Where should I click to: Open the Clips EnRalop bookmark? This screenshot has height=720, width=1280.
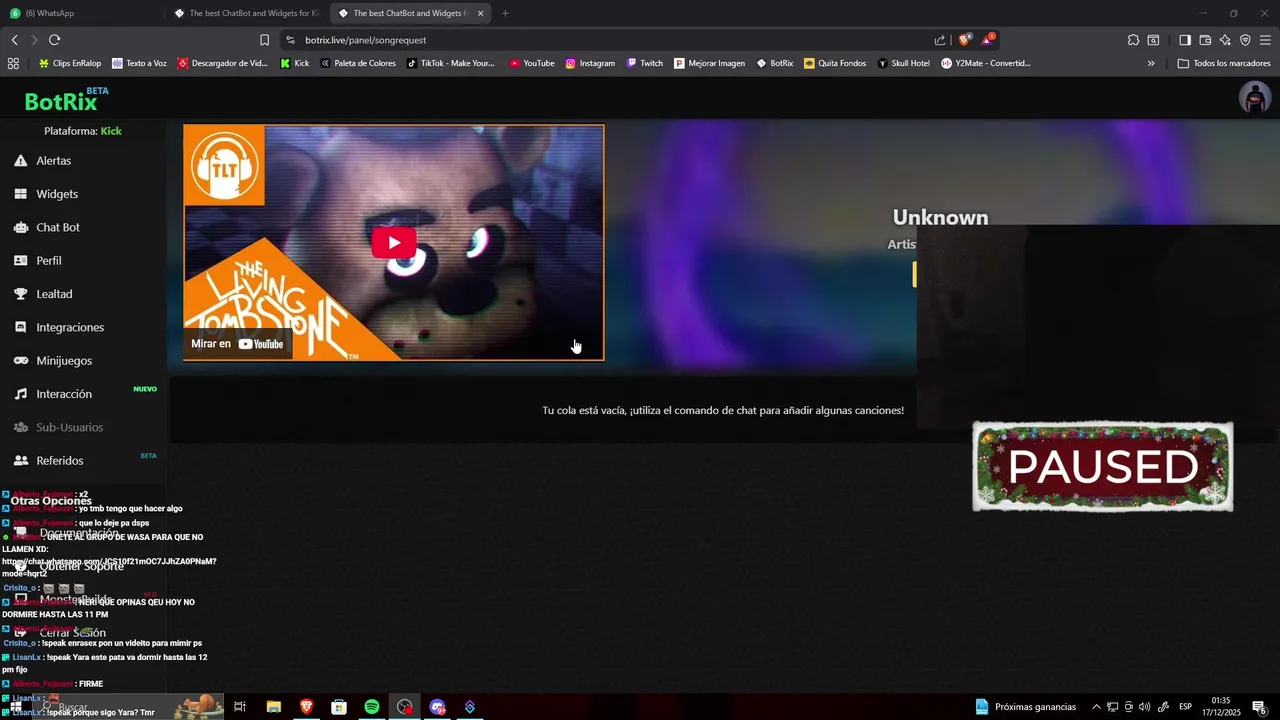(x=70, y=63)
